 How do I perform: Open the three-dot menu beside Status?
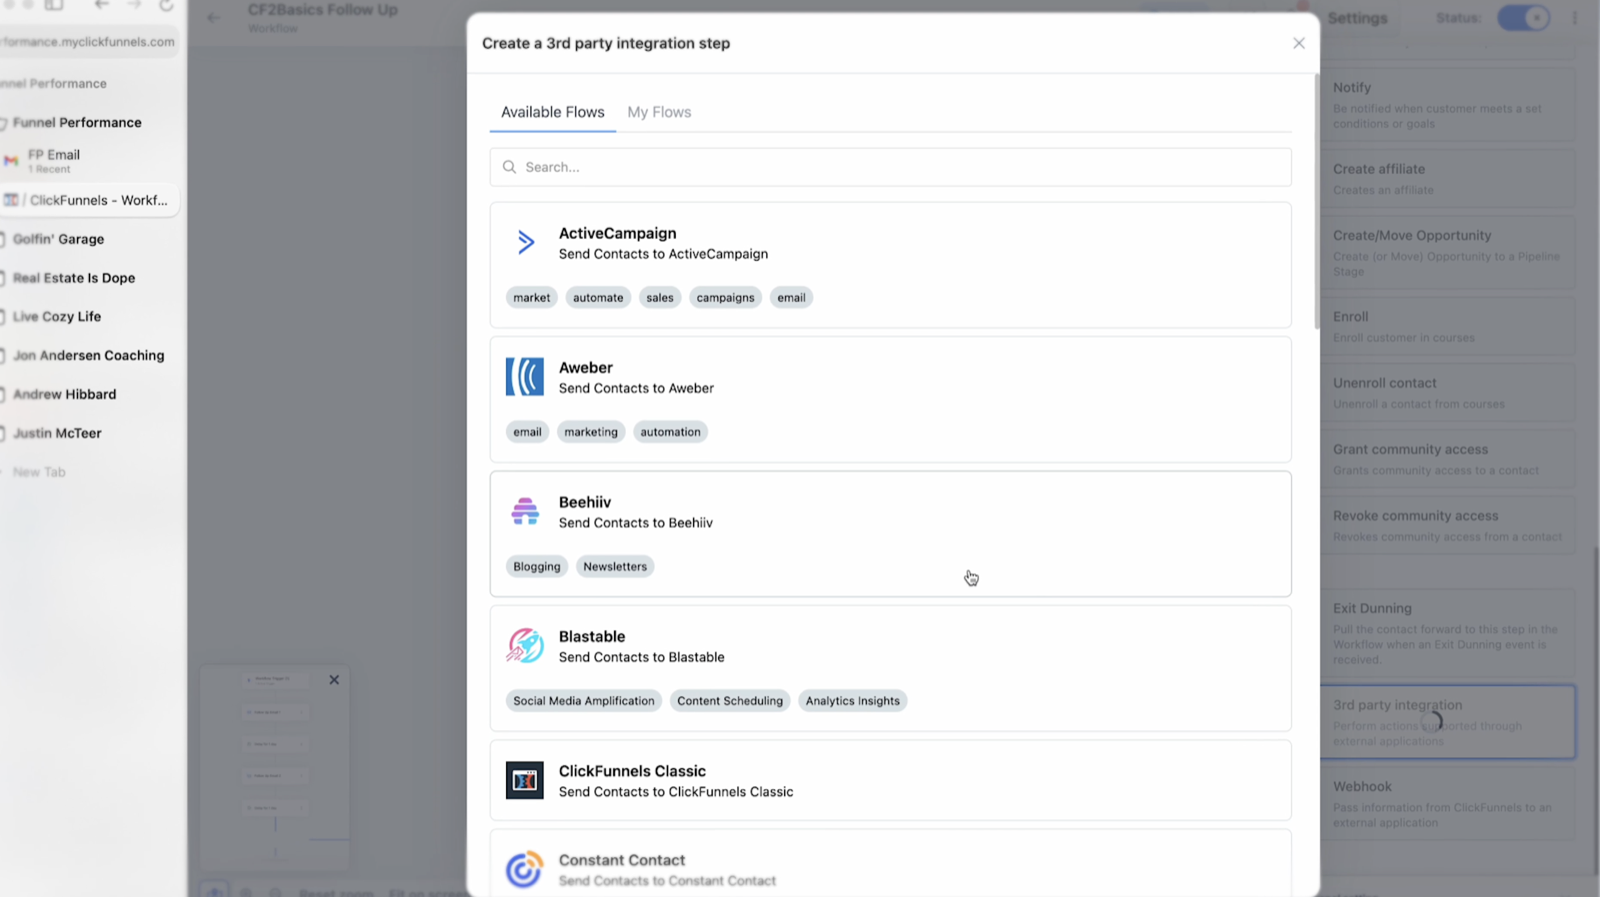[x=1574, y=18]
